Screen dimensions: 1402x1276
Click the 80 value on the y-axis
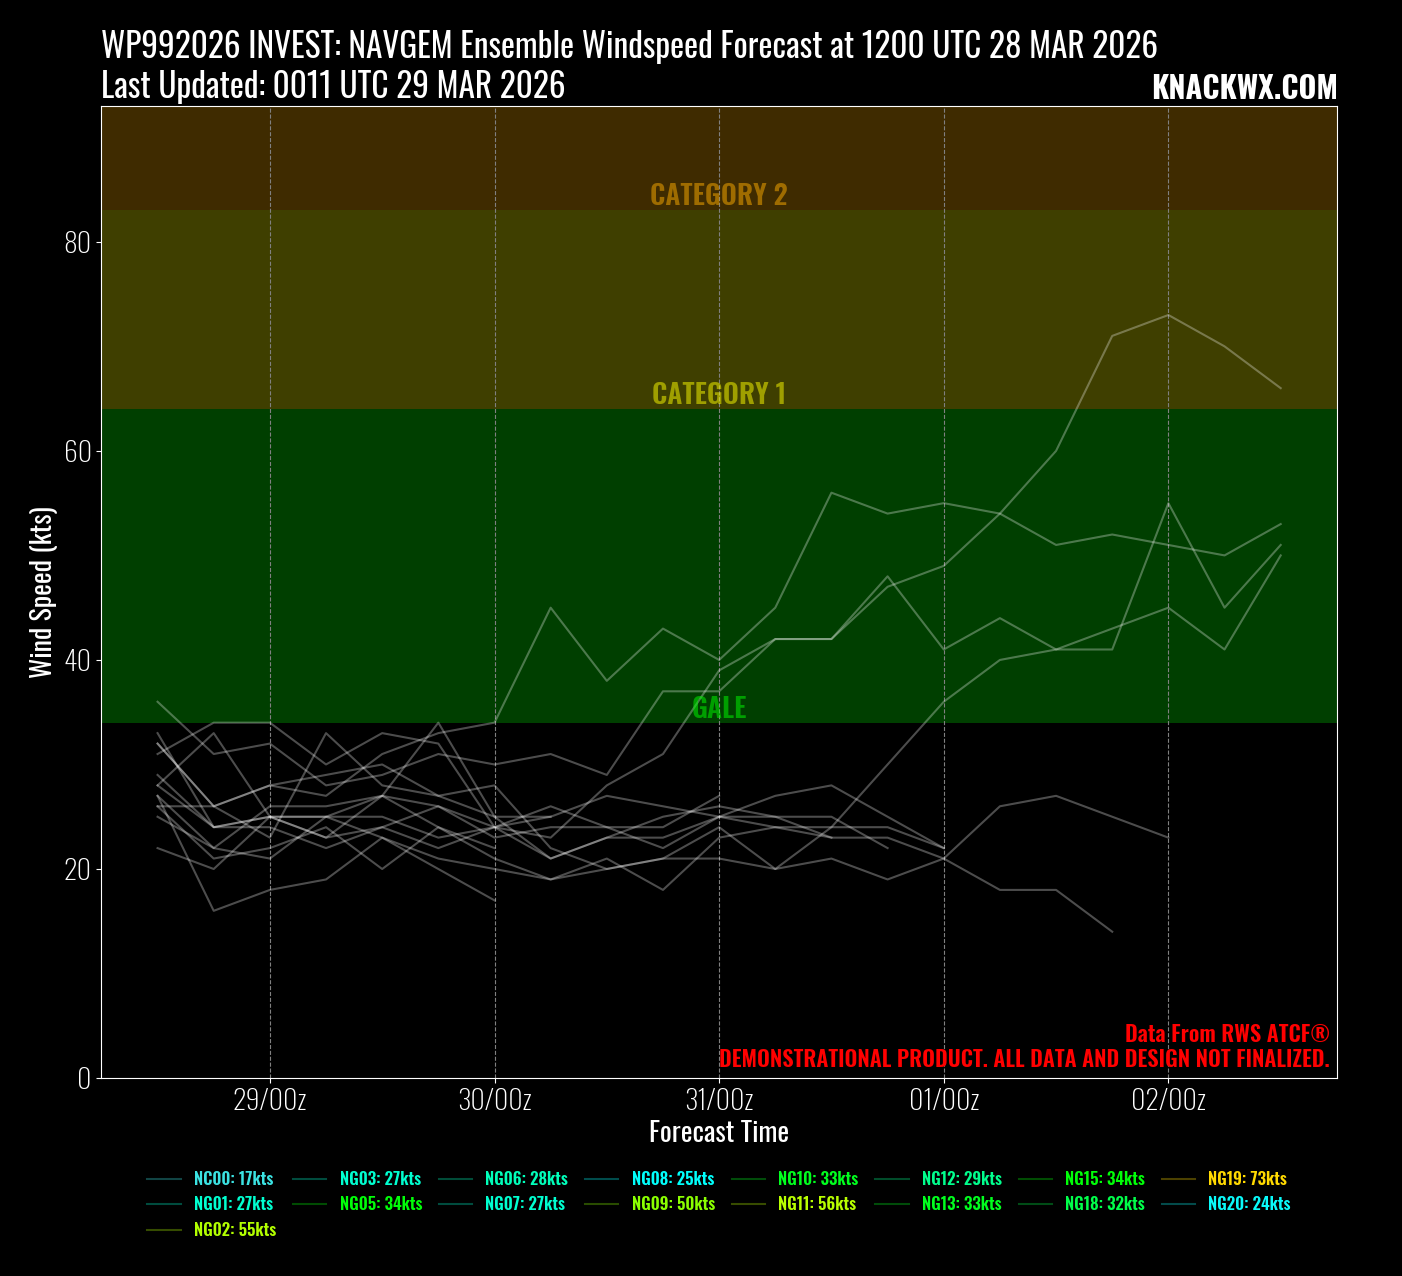77,243
